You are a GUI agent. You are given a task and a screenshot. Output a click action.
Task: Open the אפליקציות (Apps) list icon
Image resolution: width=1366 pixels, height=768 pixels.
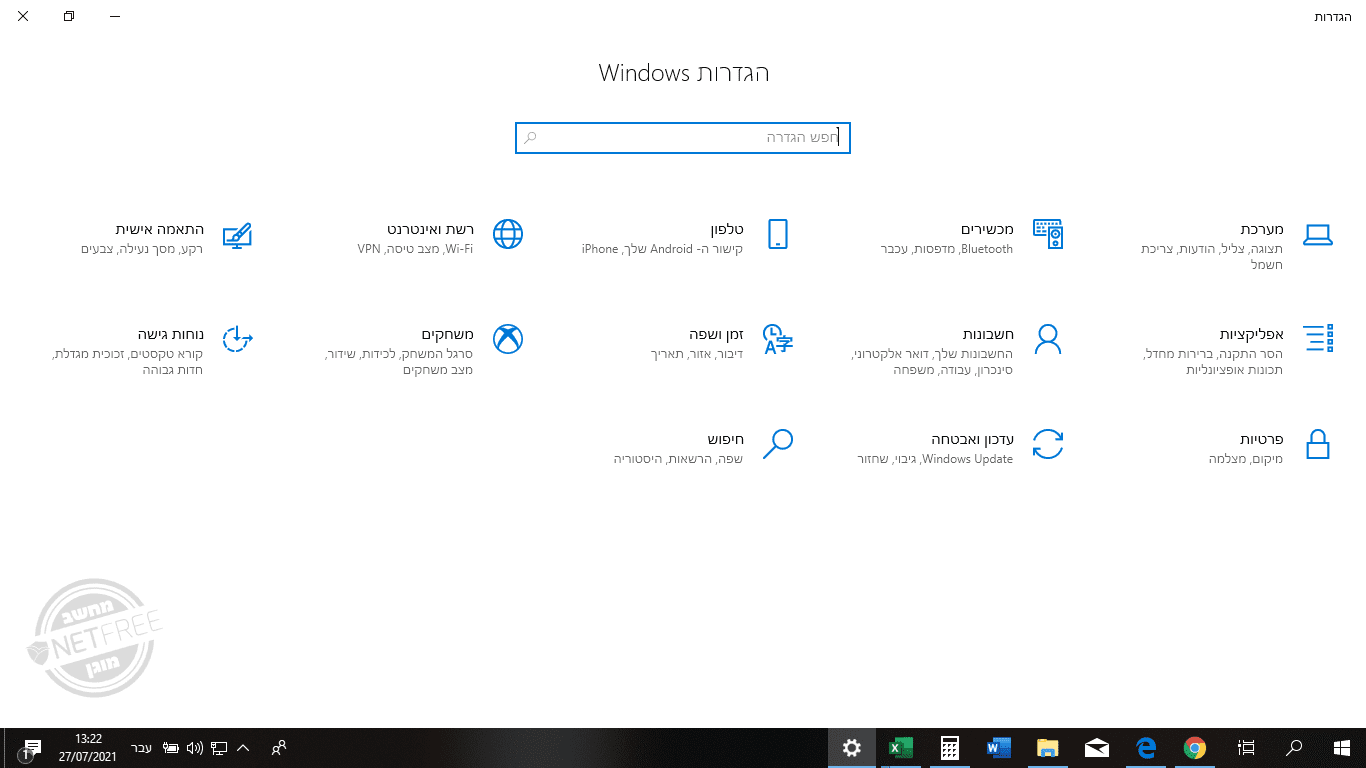(1318, 338)
